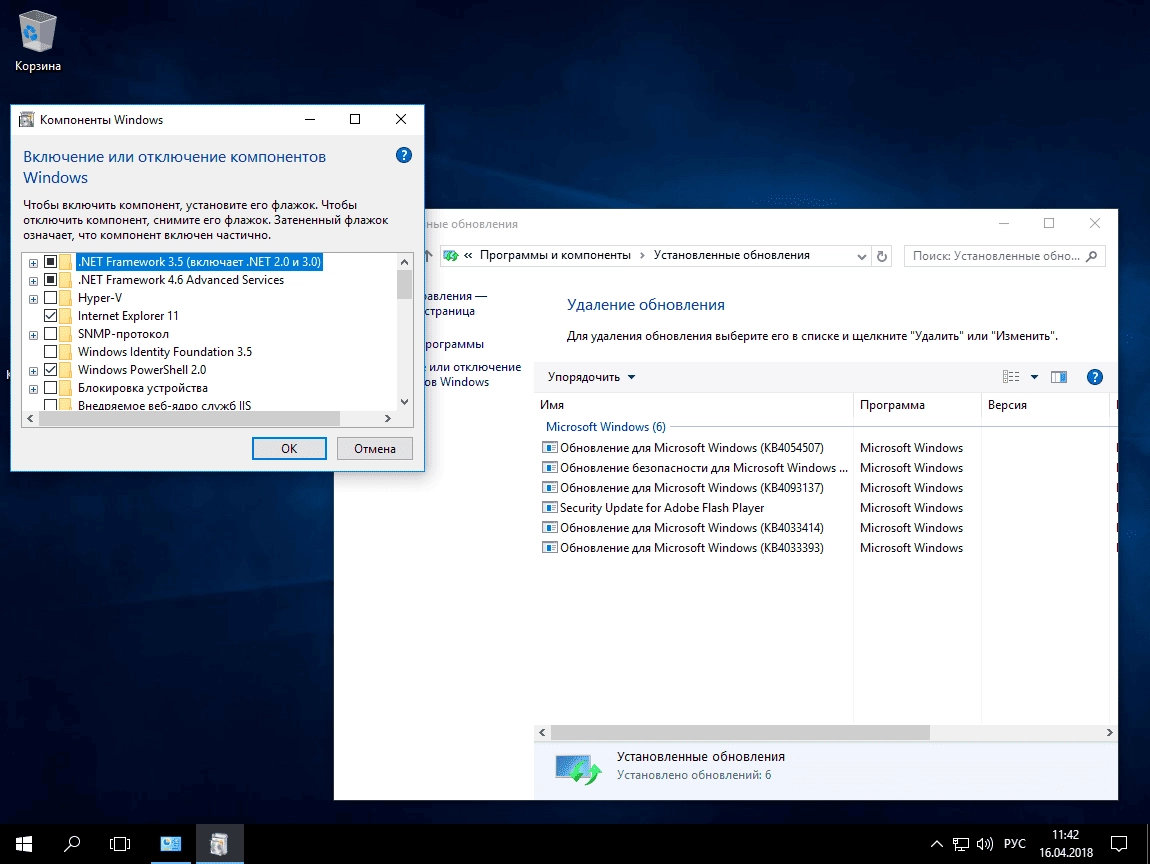This screenshot has height=864, width=1150.
Task: Click folder icon of Hyper-V item
Action: (65, 298)
